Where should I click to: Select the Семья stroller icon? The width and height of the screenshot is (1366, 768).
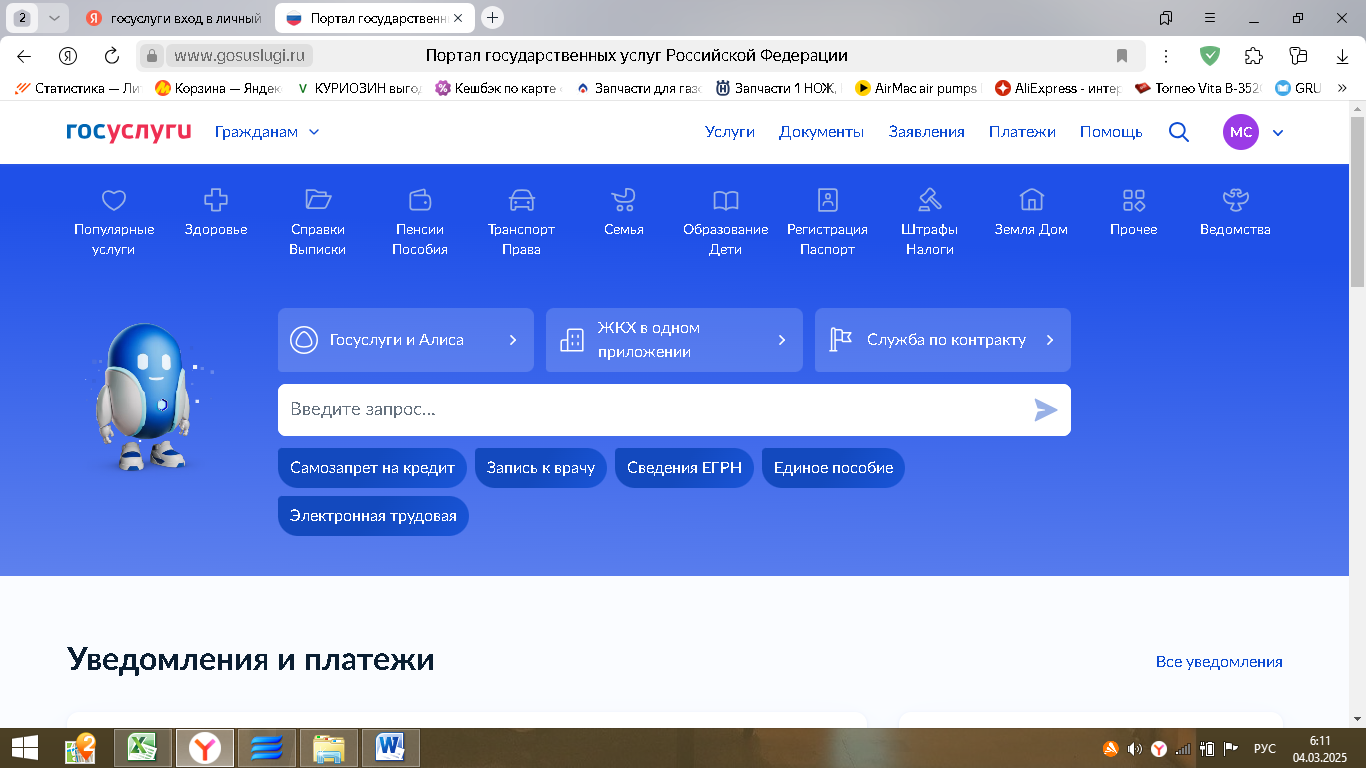coord(623,200)
